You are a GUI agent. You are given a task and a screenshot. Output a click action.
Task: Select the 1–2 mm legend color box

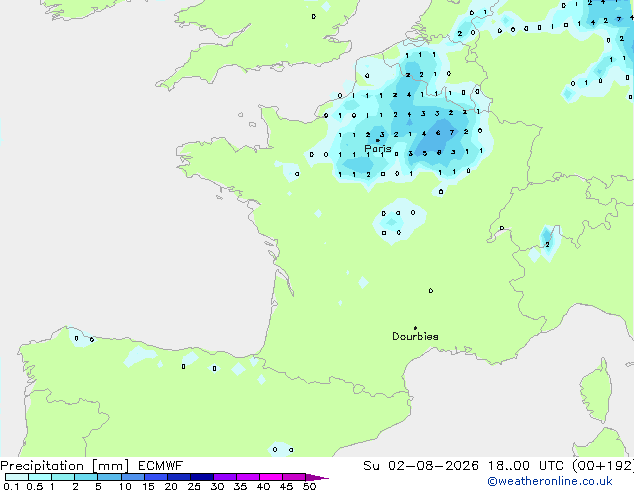click(x=63, y=477)
